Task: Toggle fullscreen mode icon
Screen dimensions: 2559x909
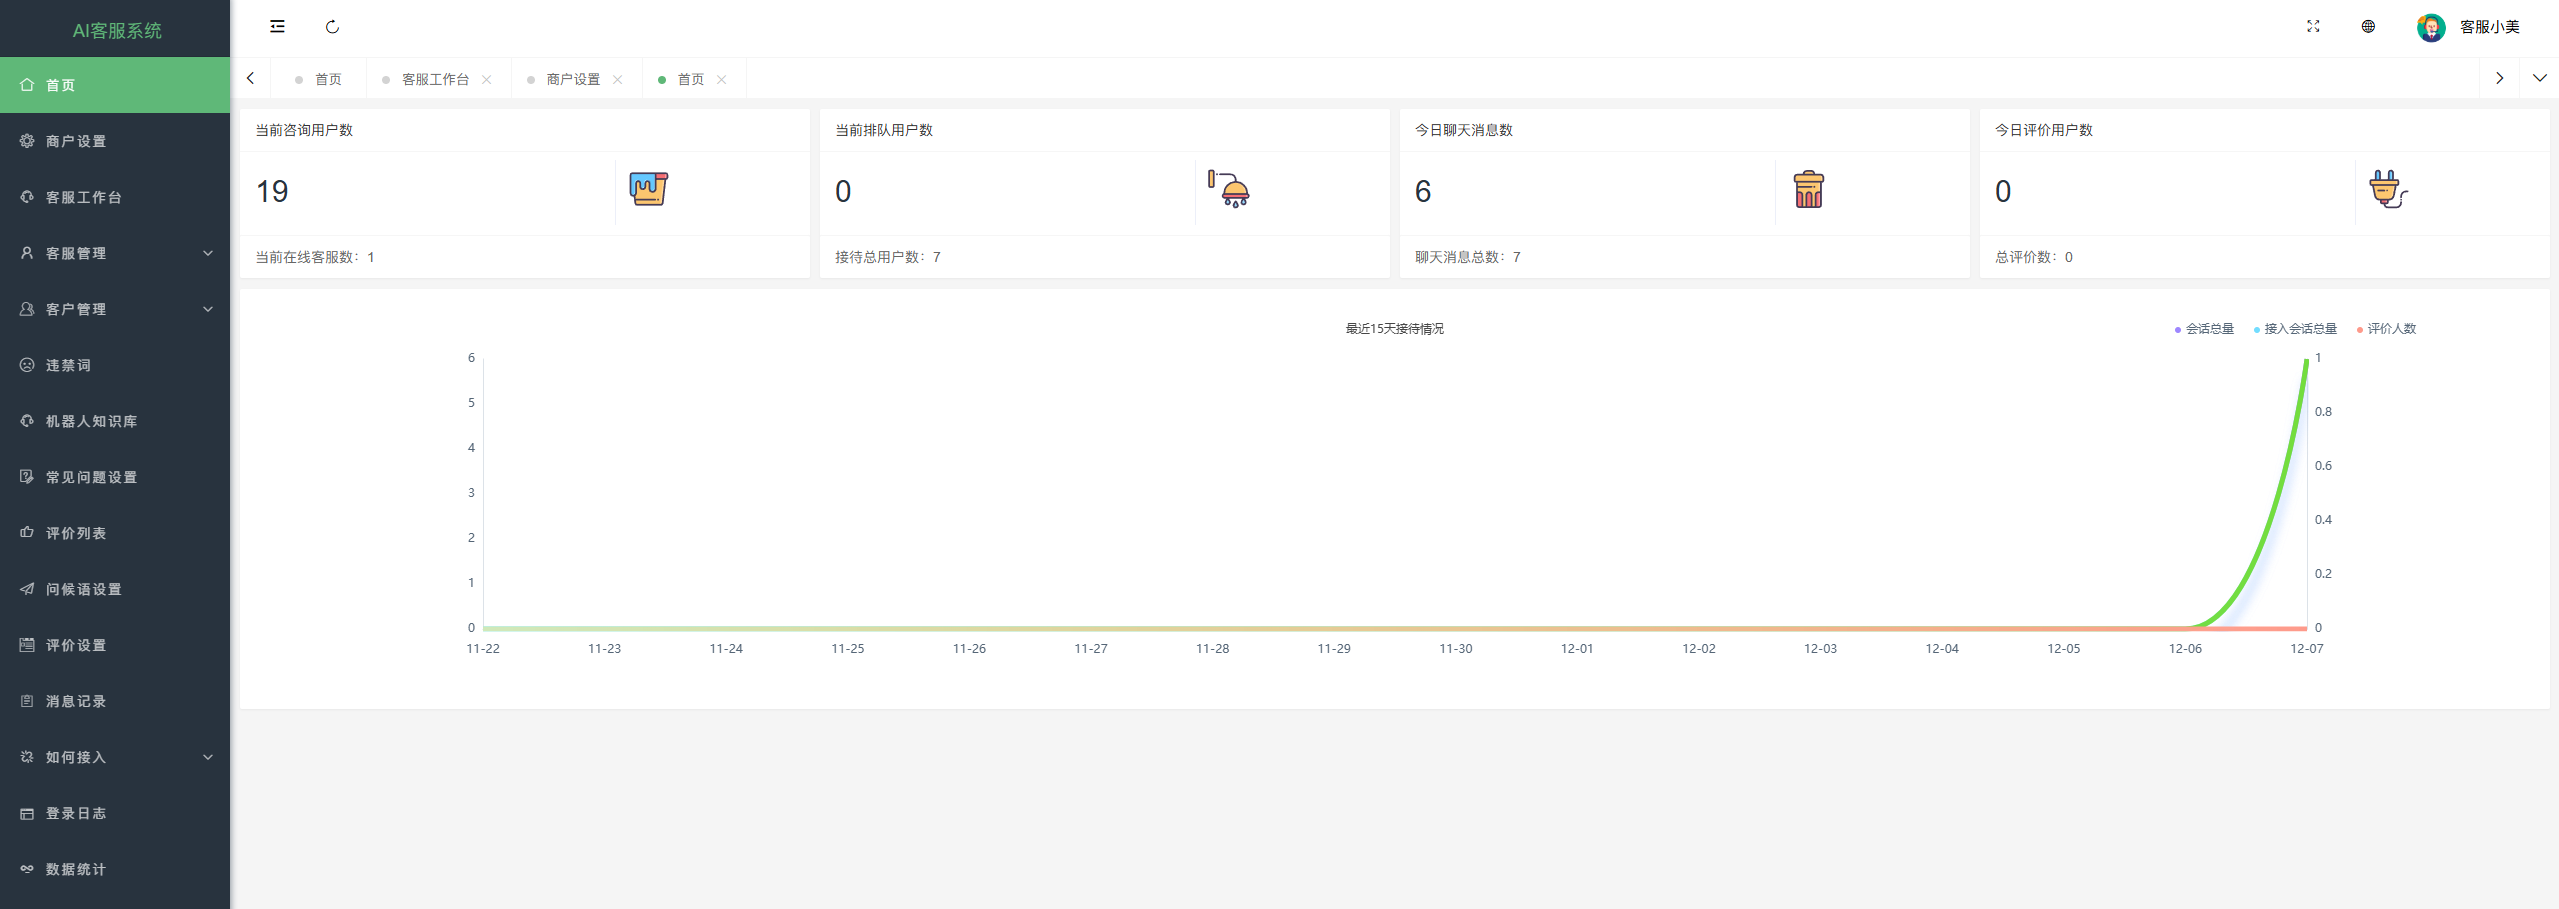Action: point(2312,27)
